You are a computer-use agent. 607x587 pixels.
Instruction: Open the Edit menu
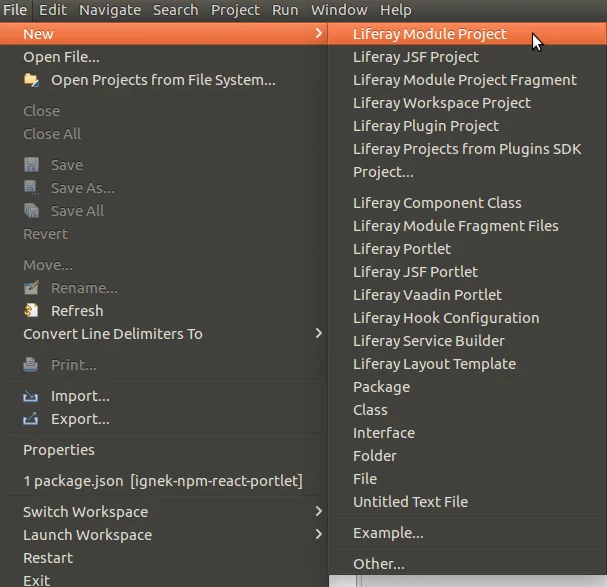[53, 10]
